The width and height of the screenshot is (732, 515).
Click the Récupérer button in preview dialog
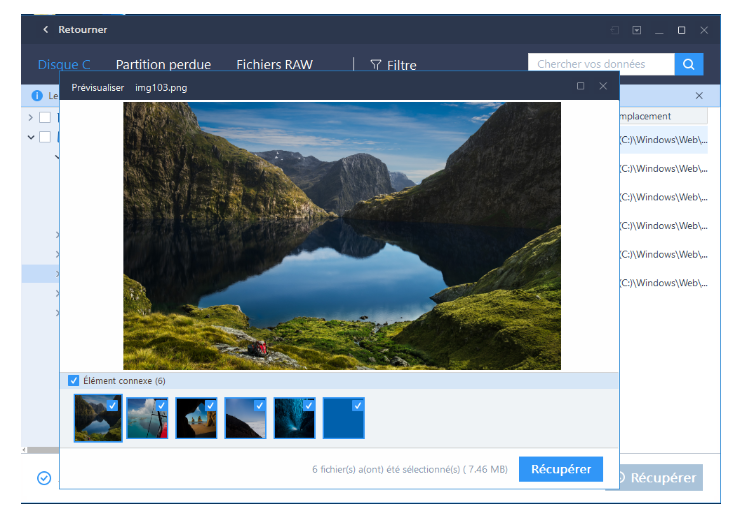(x=560, y=469)
